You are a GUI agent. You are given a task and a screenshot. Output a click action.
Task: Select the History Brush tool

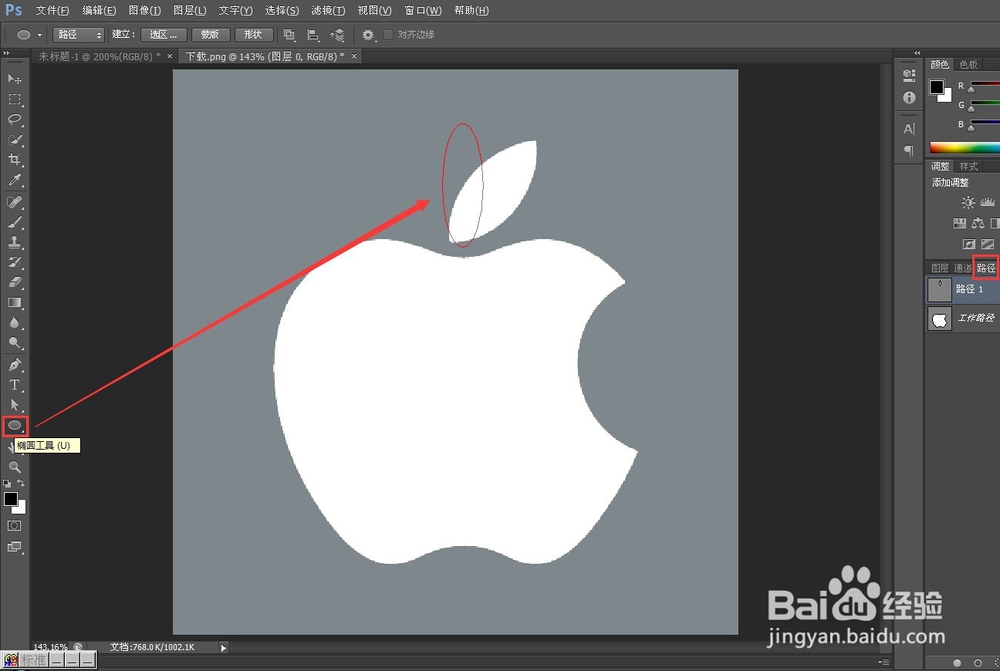15,262
